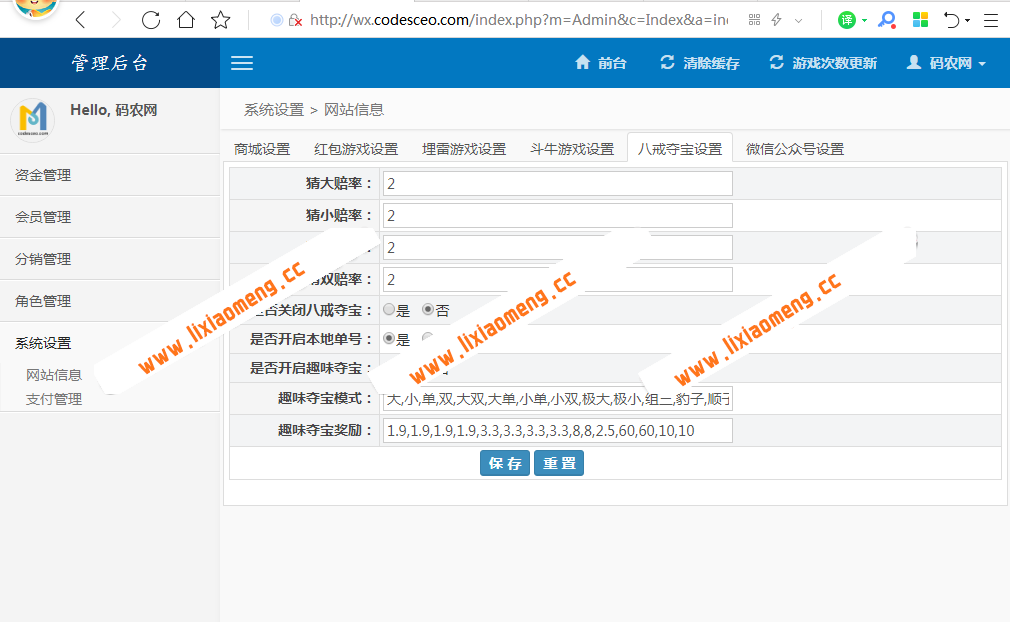Viewport: 1010px width, 622px height.
Task: Click the sidebar collapse hamburger icon
Action: 241,62
